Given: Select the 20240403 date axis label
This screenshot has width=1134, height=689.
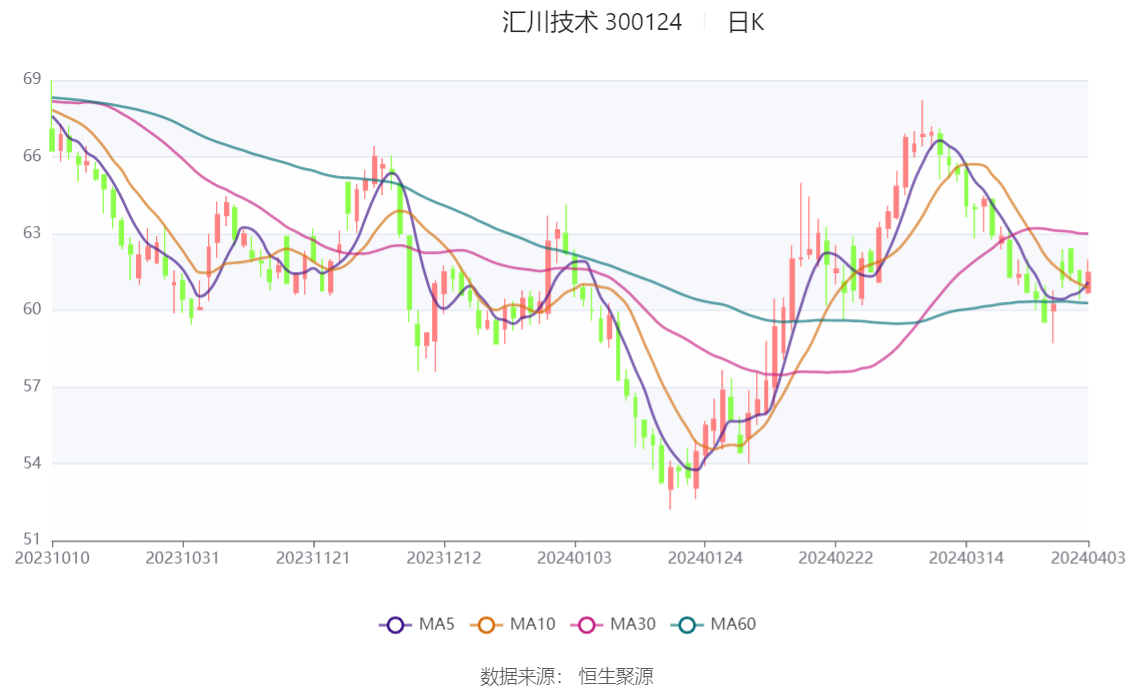Looking at the screenshot, I should (x=1088, y=558).
